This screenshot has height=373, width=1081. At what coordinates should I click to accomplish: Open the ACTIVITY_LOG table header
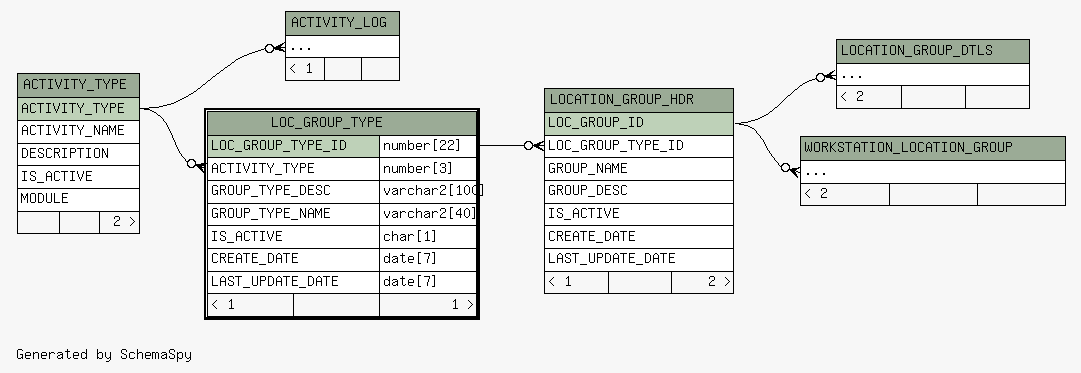click(x=342, y=23)
